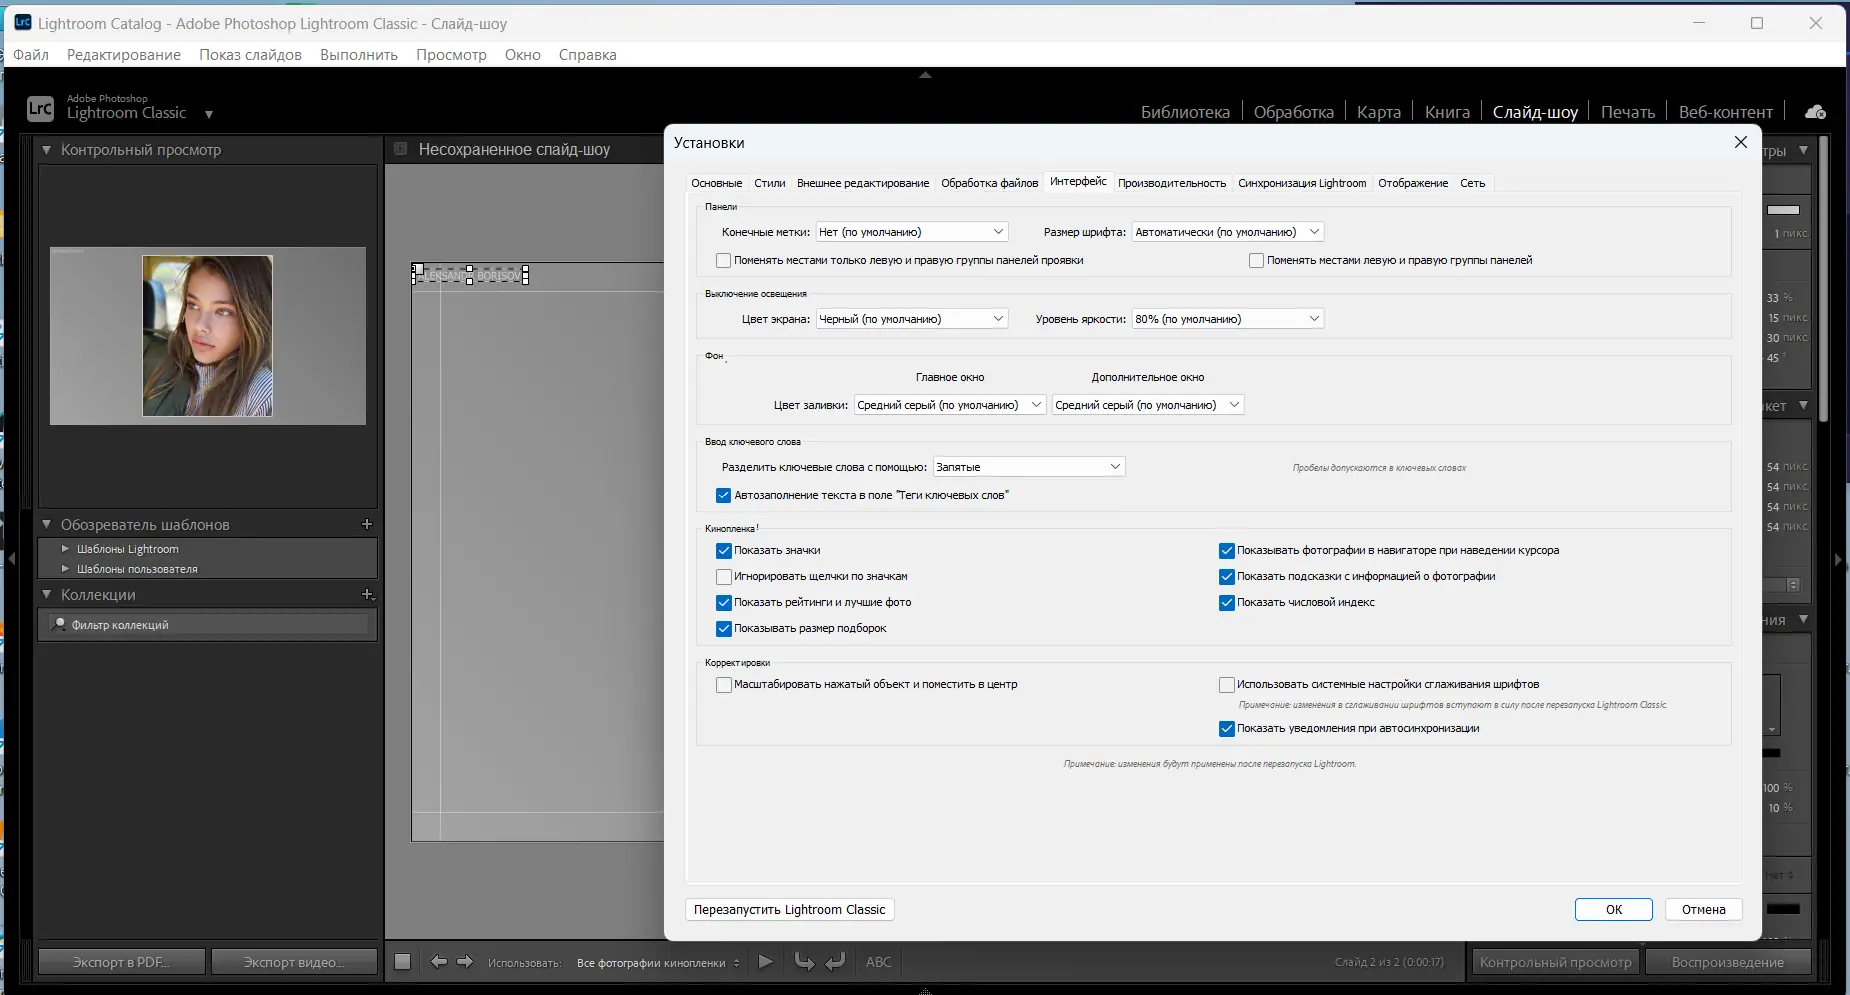Expand the Шаблоны Lightroom folder
1850x995 pixels.
point(65,549)
